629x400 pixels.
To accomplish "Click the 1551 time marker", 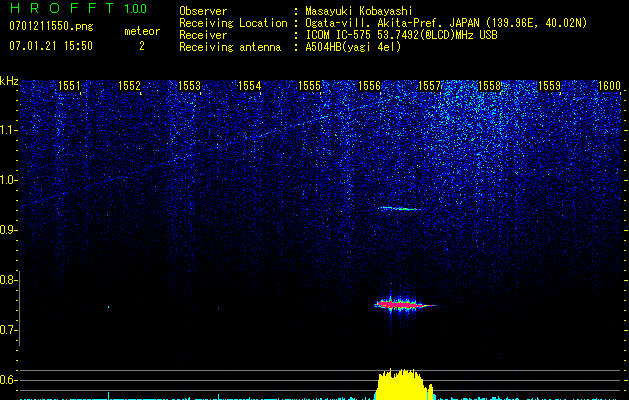I will tap(69, 86).
